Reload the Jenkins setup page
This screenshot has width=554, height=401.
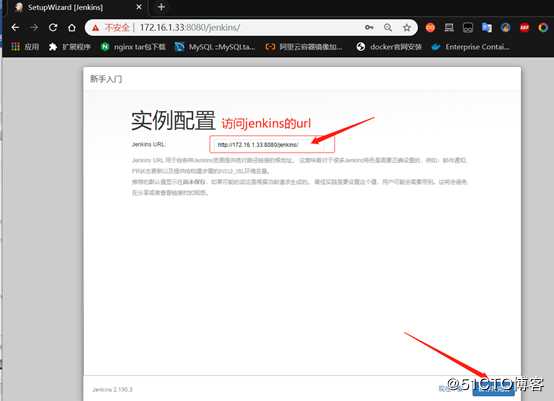(x=53, y=28)
